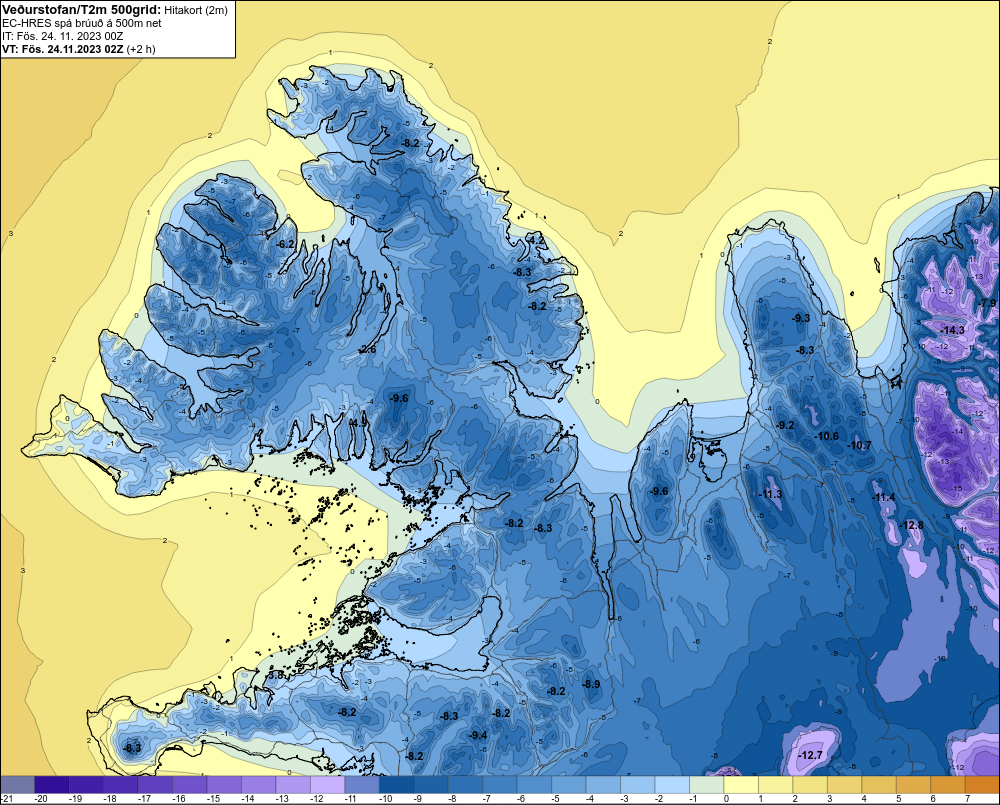
Task: Click the grey-blue swatch above -21
Action: (17, 784)
